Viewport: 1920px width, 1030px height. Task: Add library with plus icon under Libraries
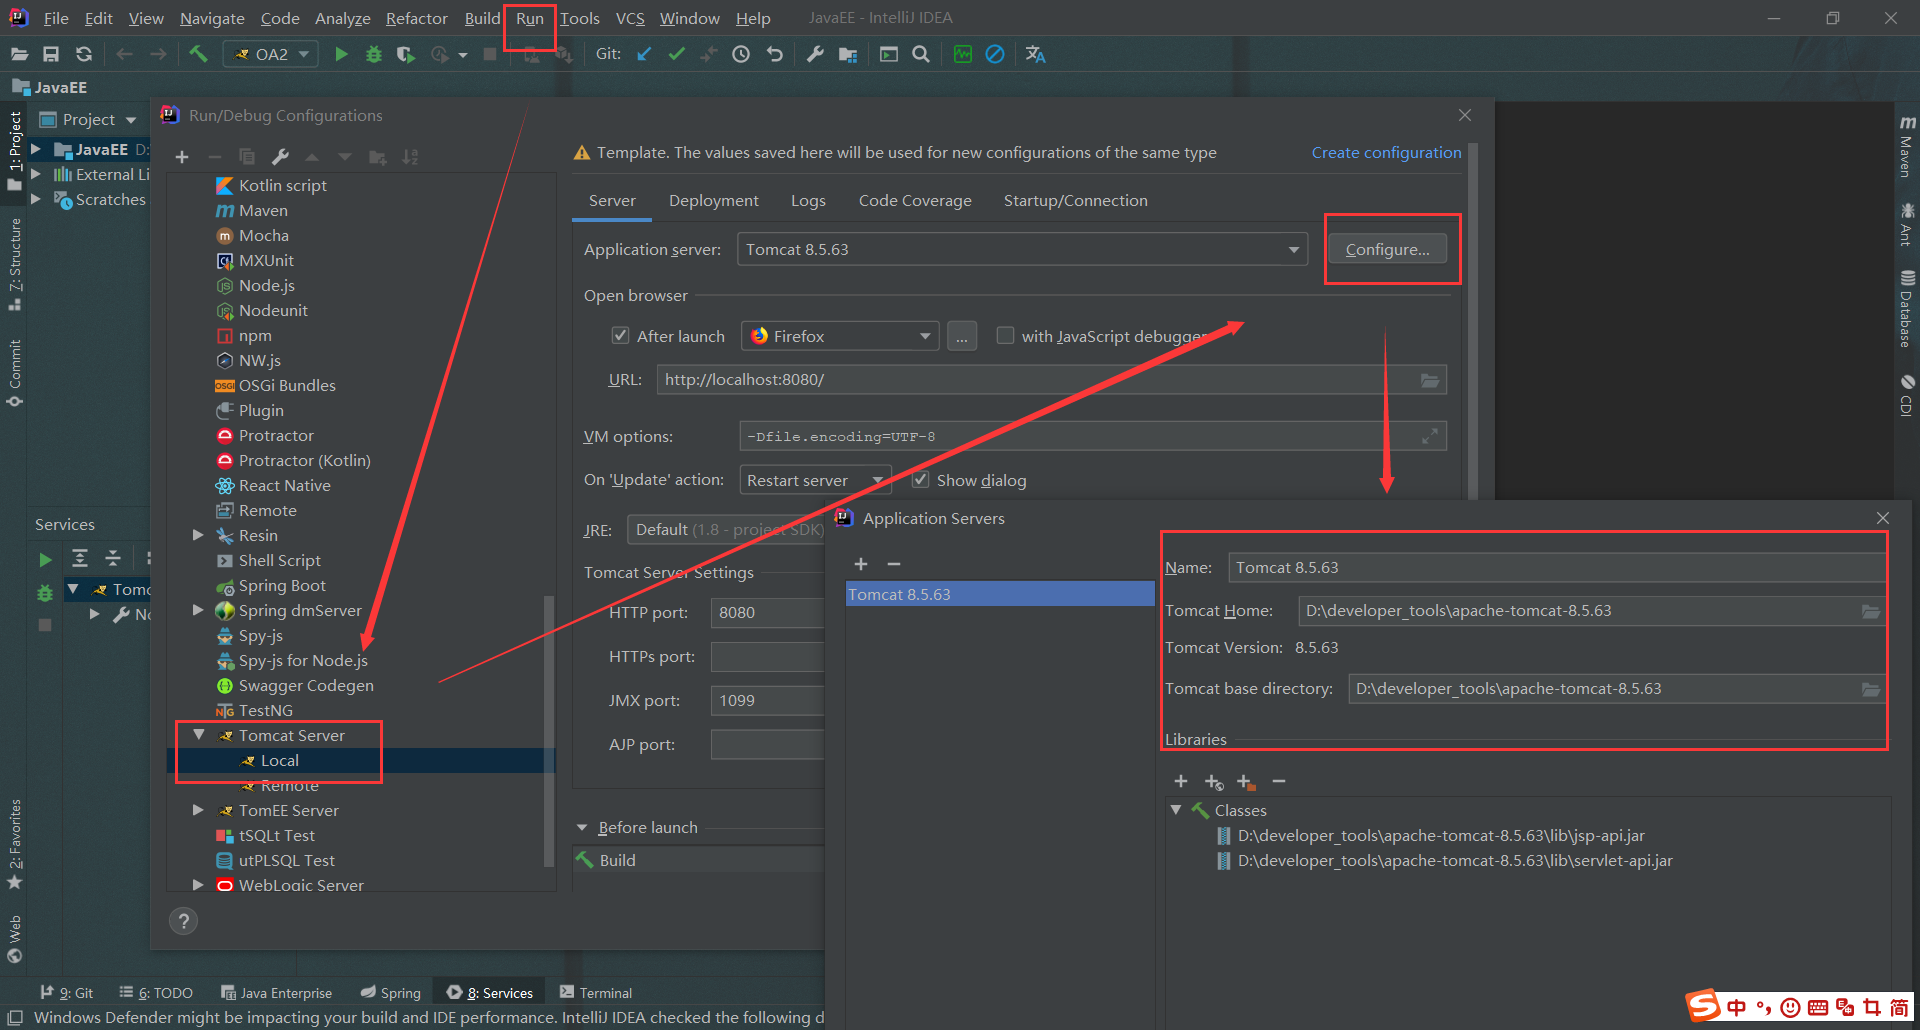[1181, 781]
